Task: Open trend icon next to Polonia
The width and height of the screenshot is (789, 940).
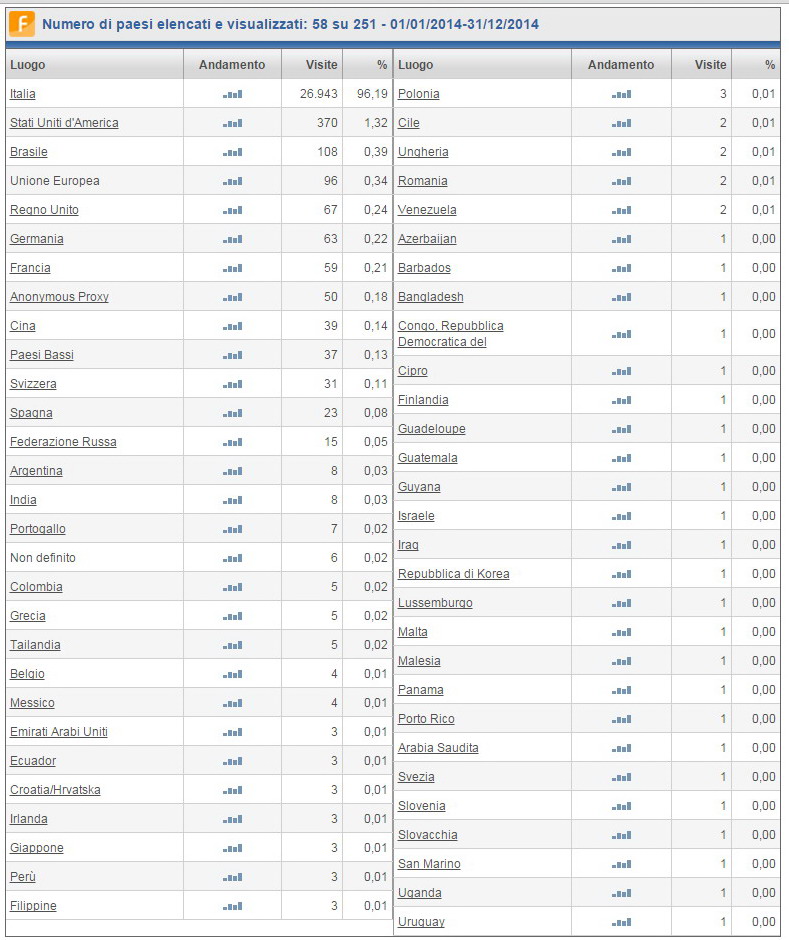Action: point(622,94)
